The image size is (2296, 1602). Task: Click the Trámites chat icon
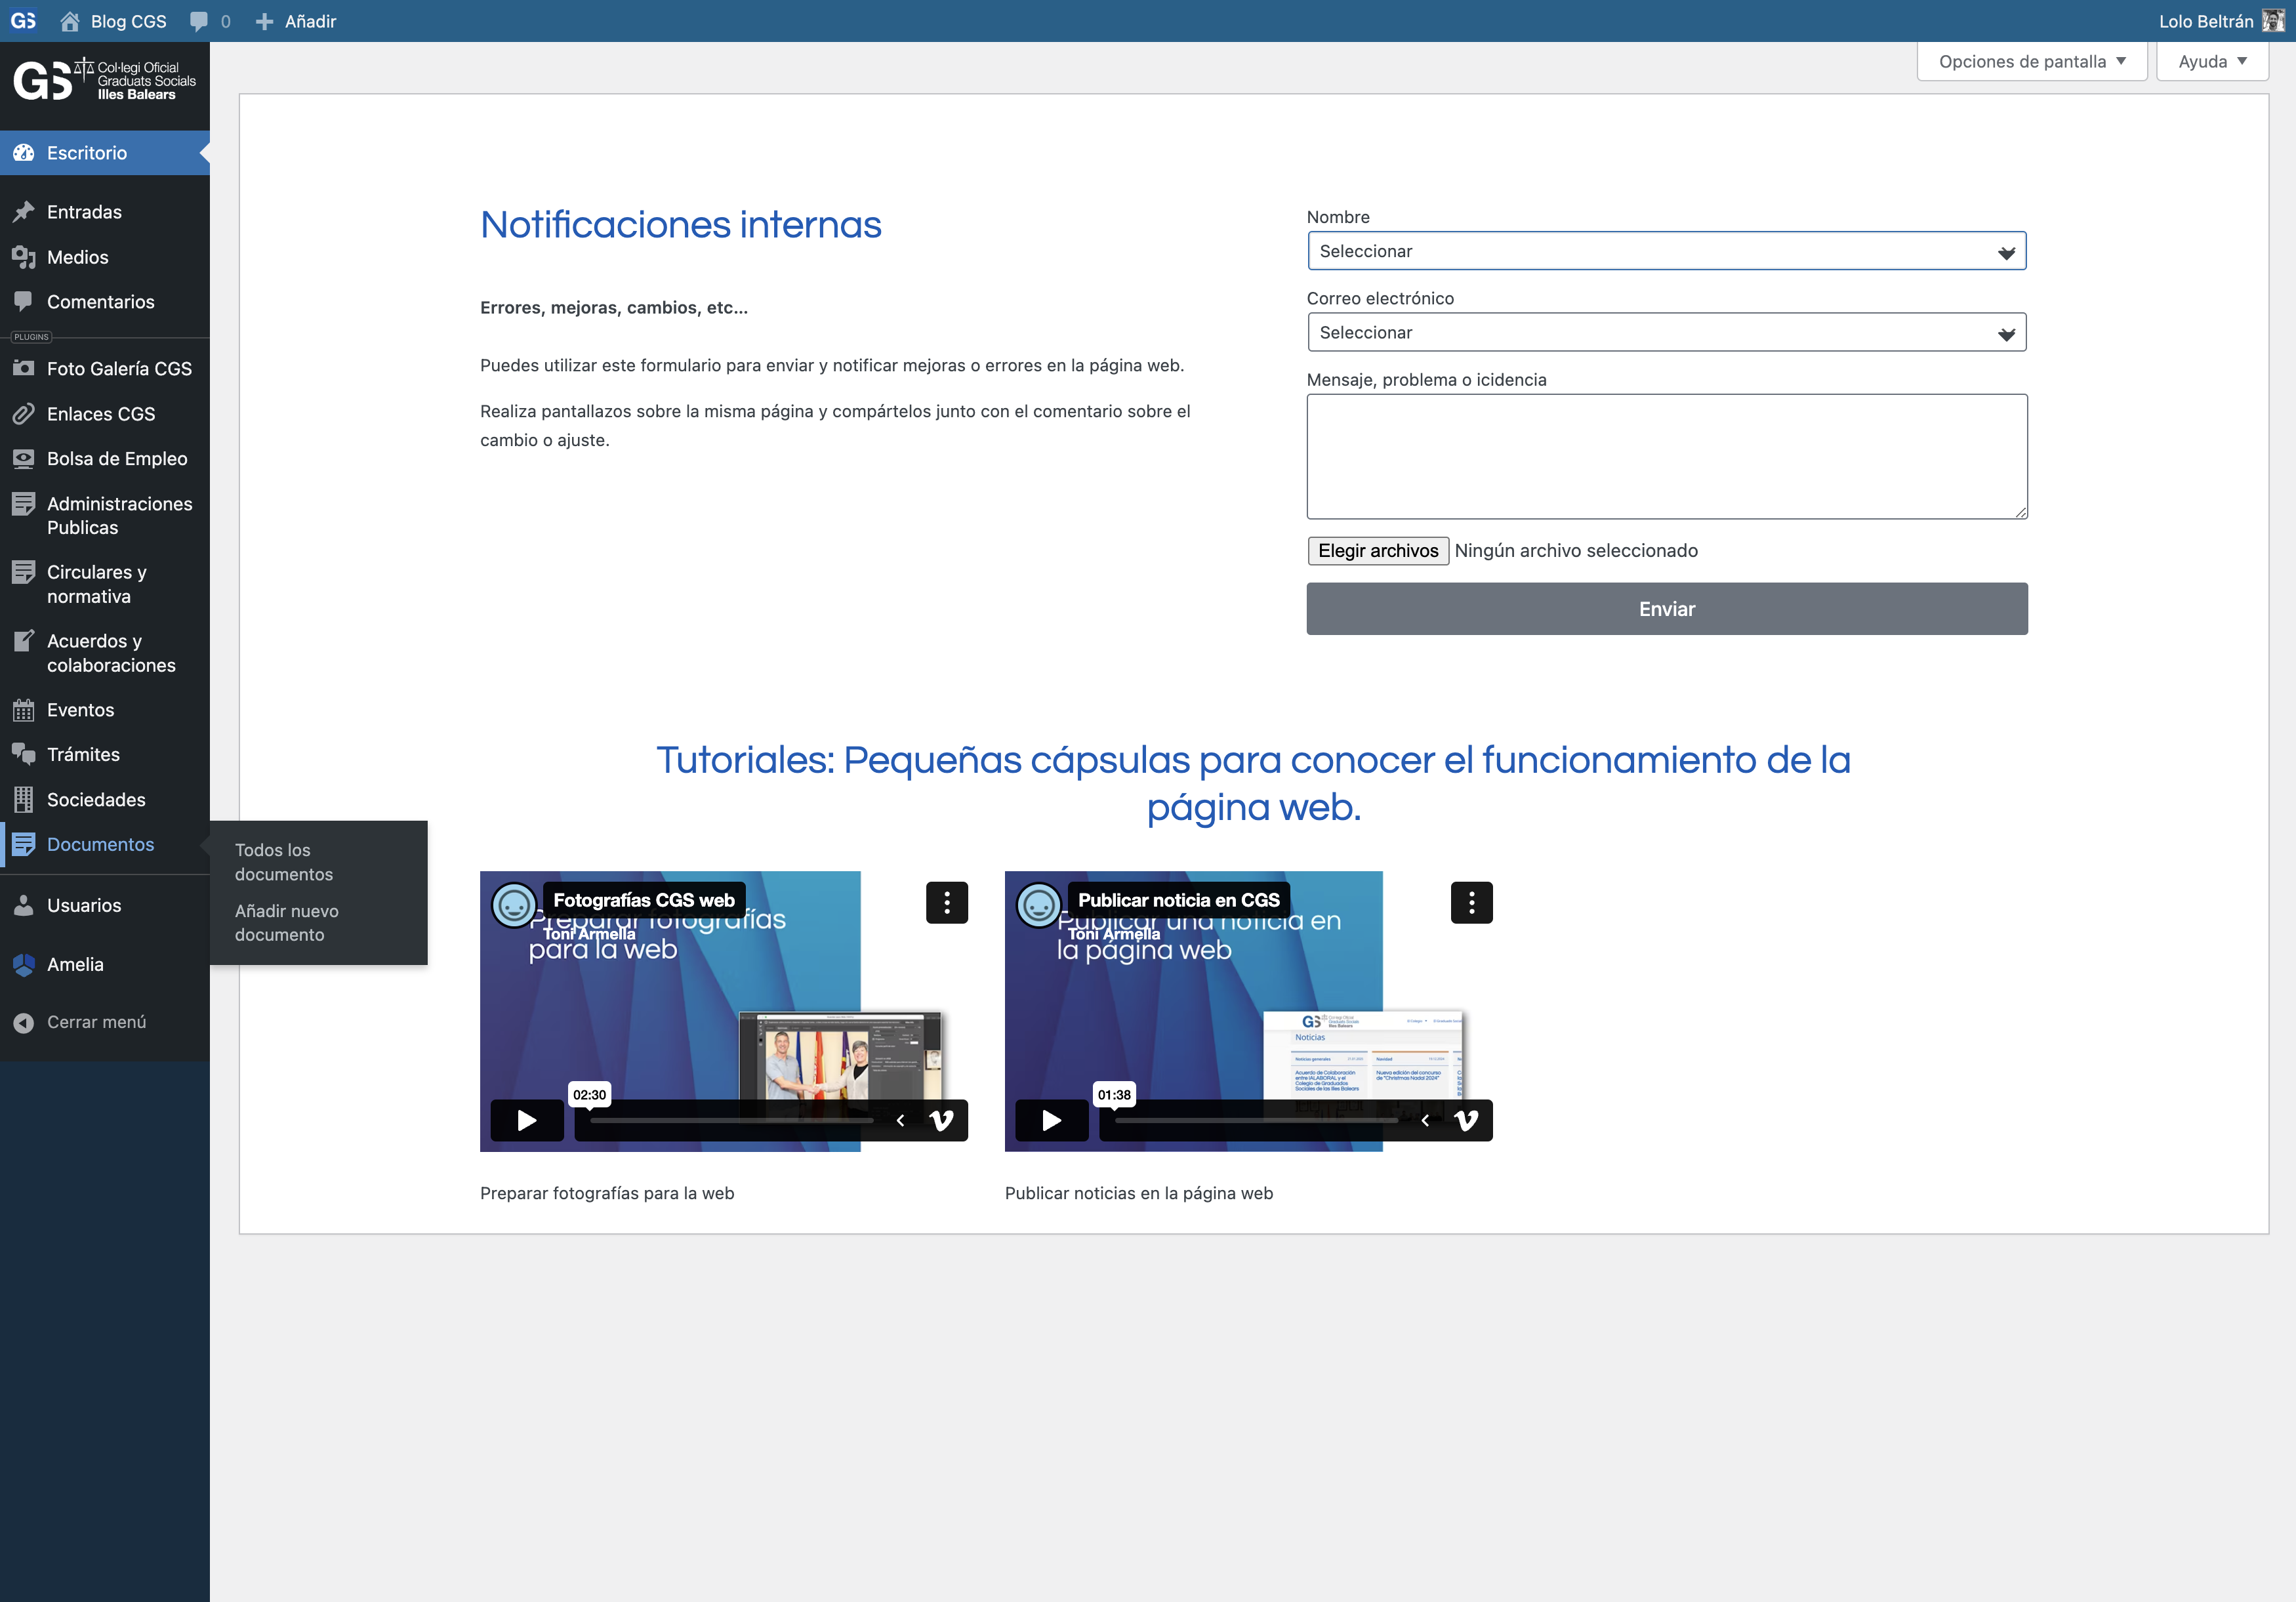[x=23, y=754]
